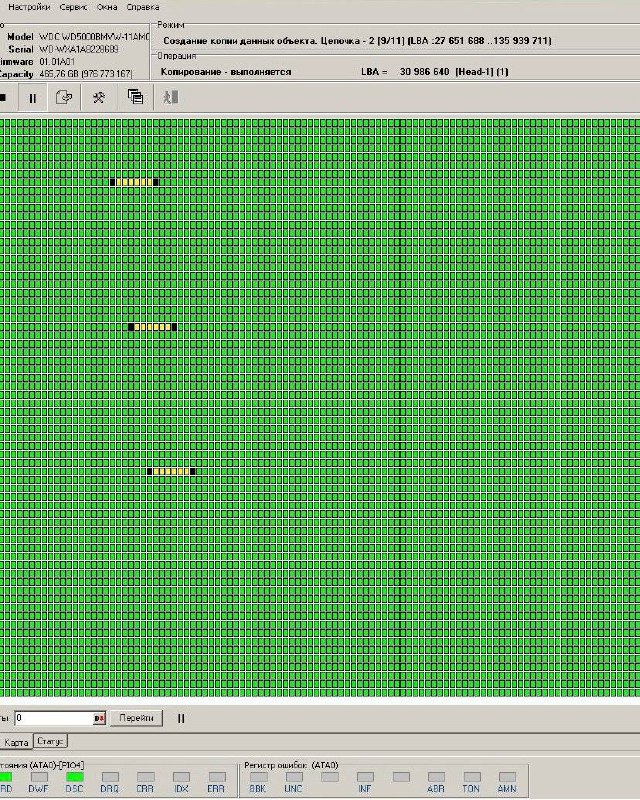Screen dimensions: 640x800
Task: Click the LBA value 30 986 640
Action: [x=425, y=72]
